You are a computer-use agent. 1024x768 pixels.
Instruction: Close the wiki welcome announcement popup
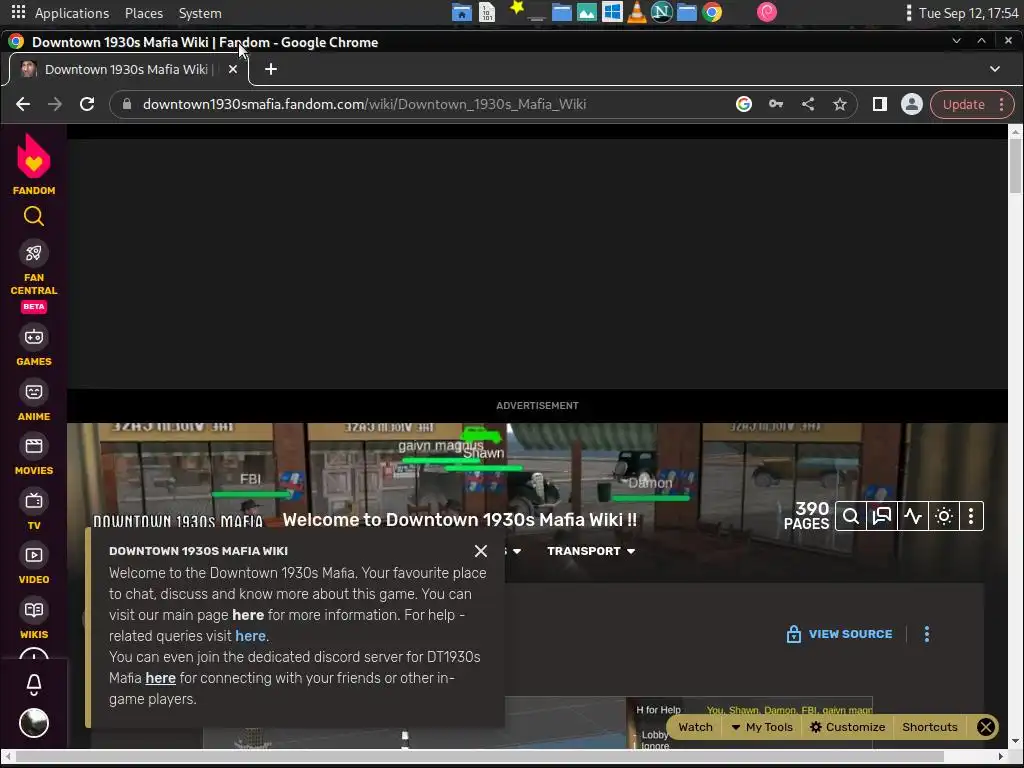click(481, 551)
